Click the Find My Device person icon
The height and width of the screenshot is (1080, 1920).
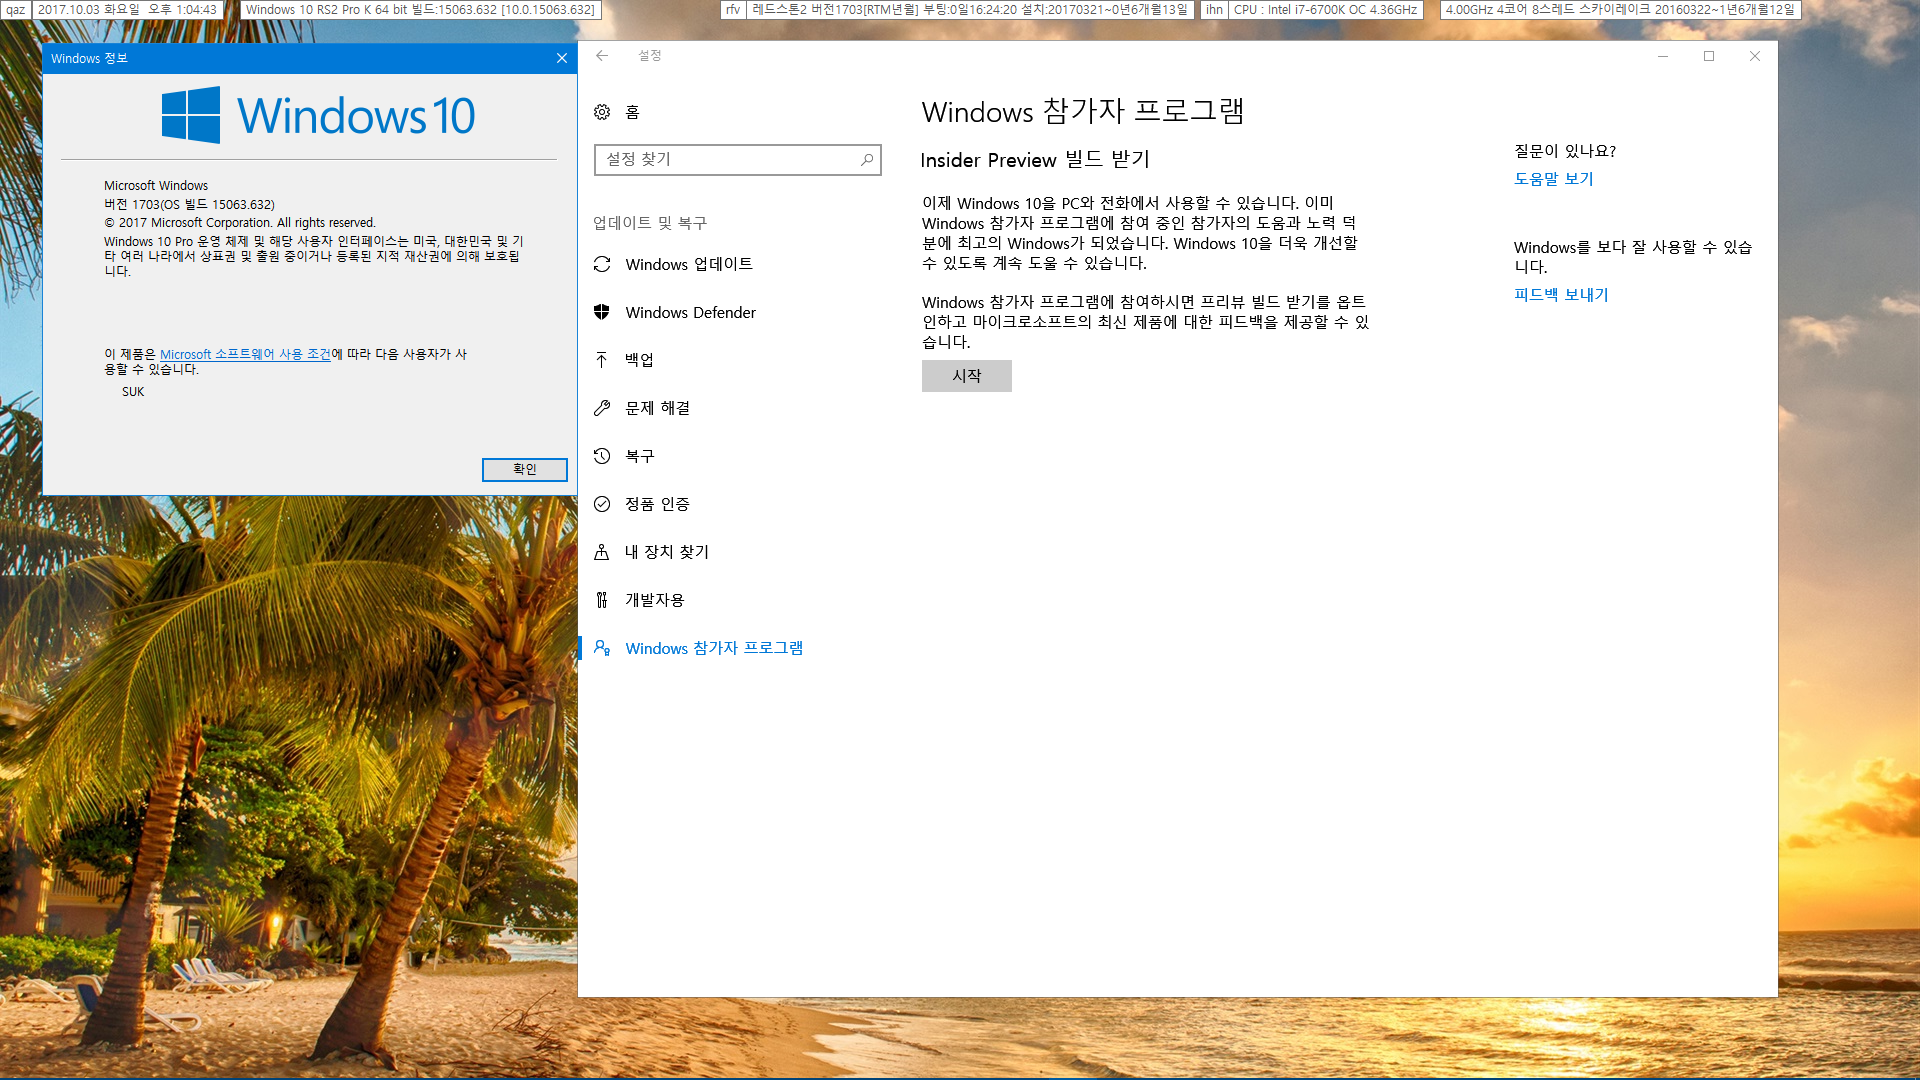coord(602,552)
